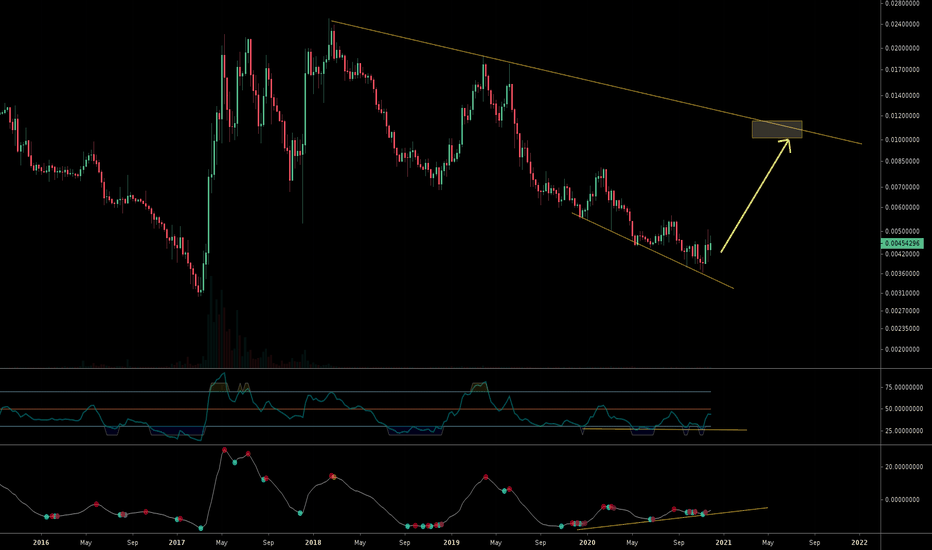Click the RSI pane 75.00000000 label

point(904,387)
